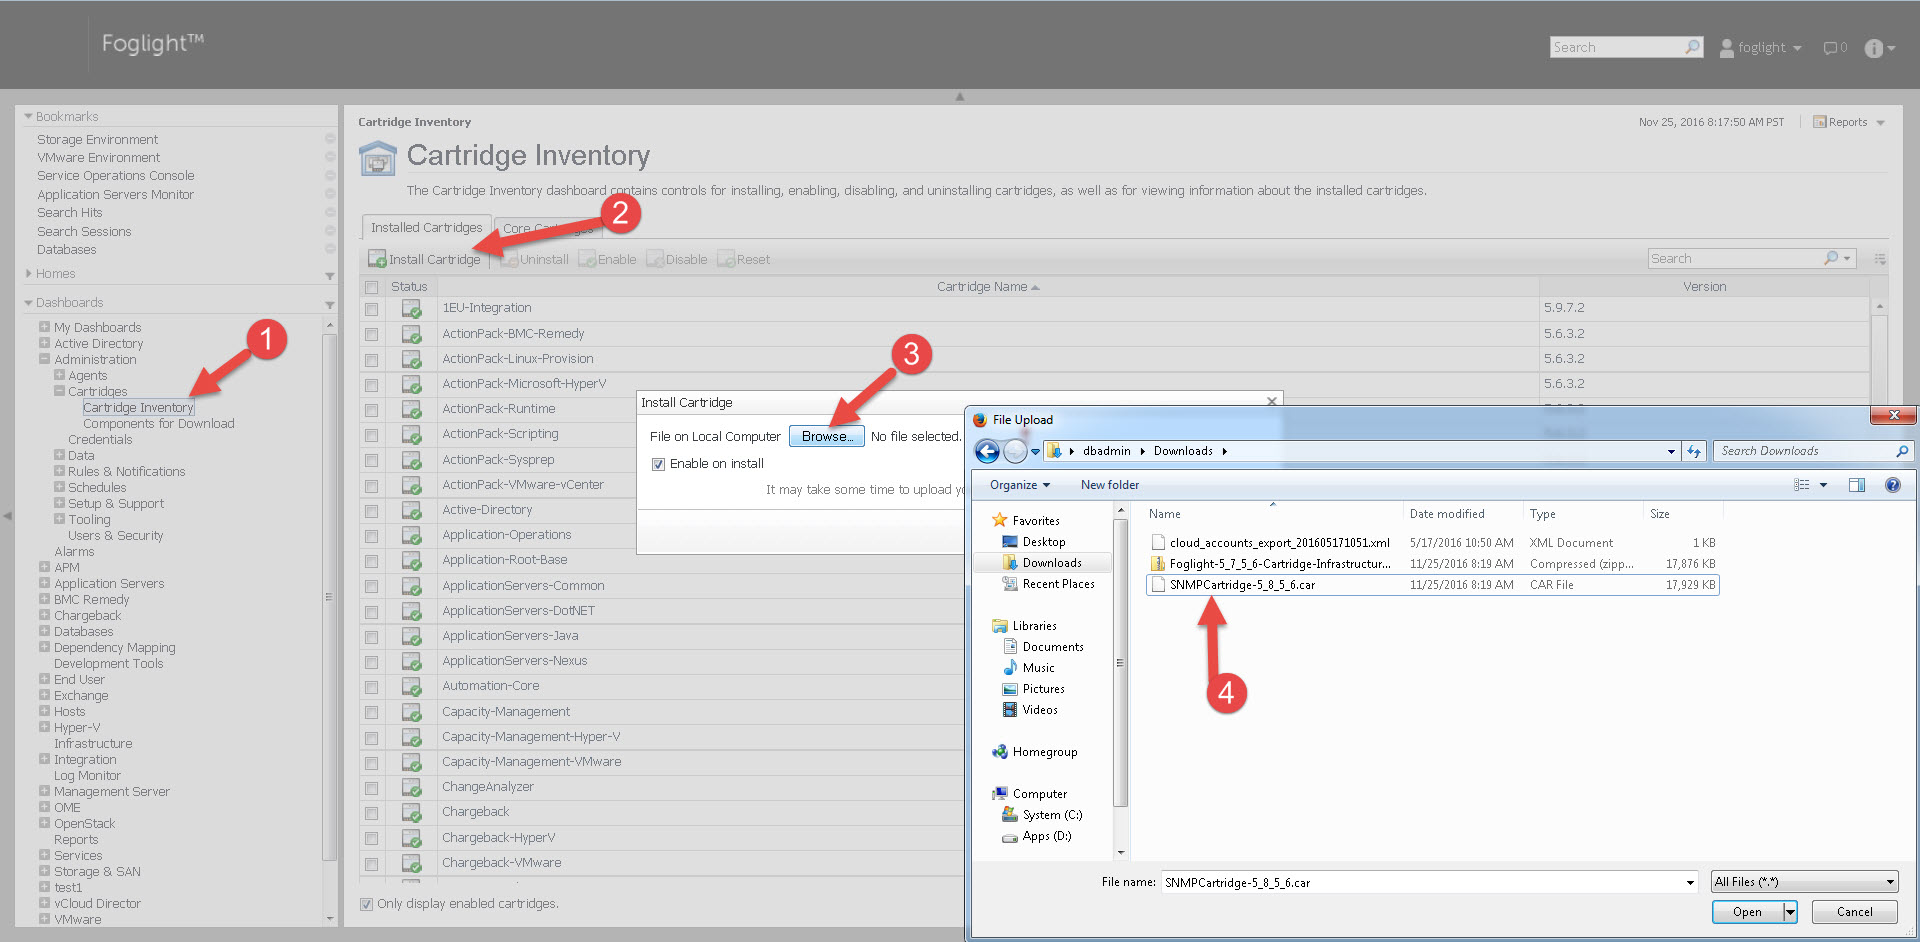Image resolution: width=1920 pixels, height=942 pixels.
Task: Sort by Cartridge Name column header
Action: 987,287
